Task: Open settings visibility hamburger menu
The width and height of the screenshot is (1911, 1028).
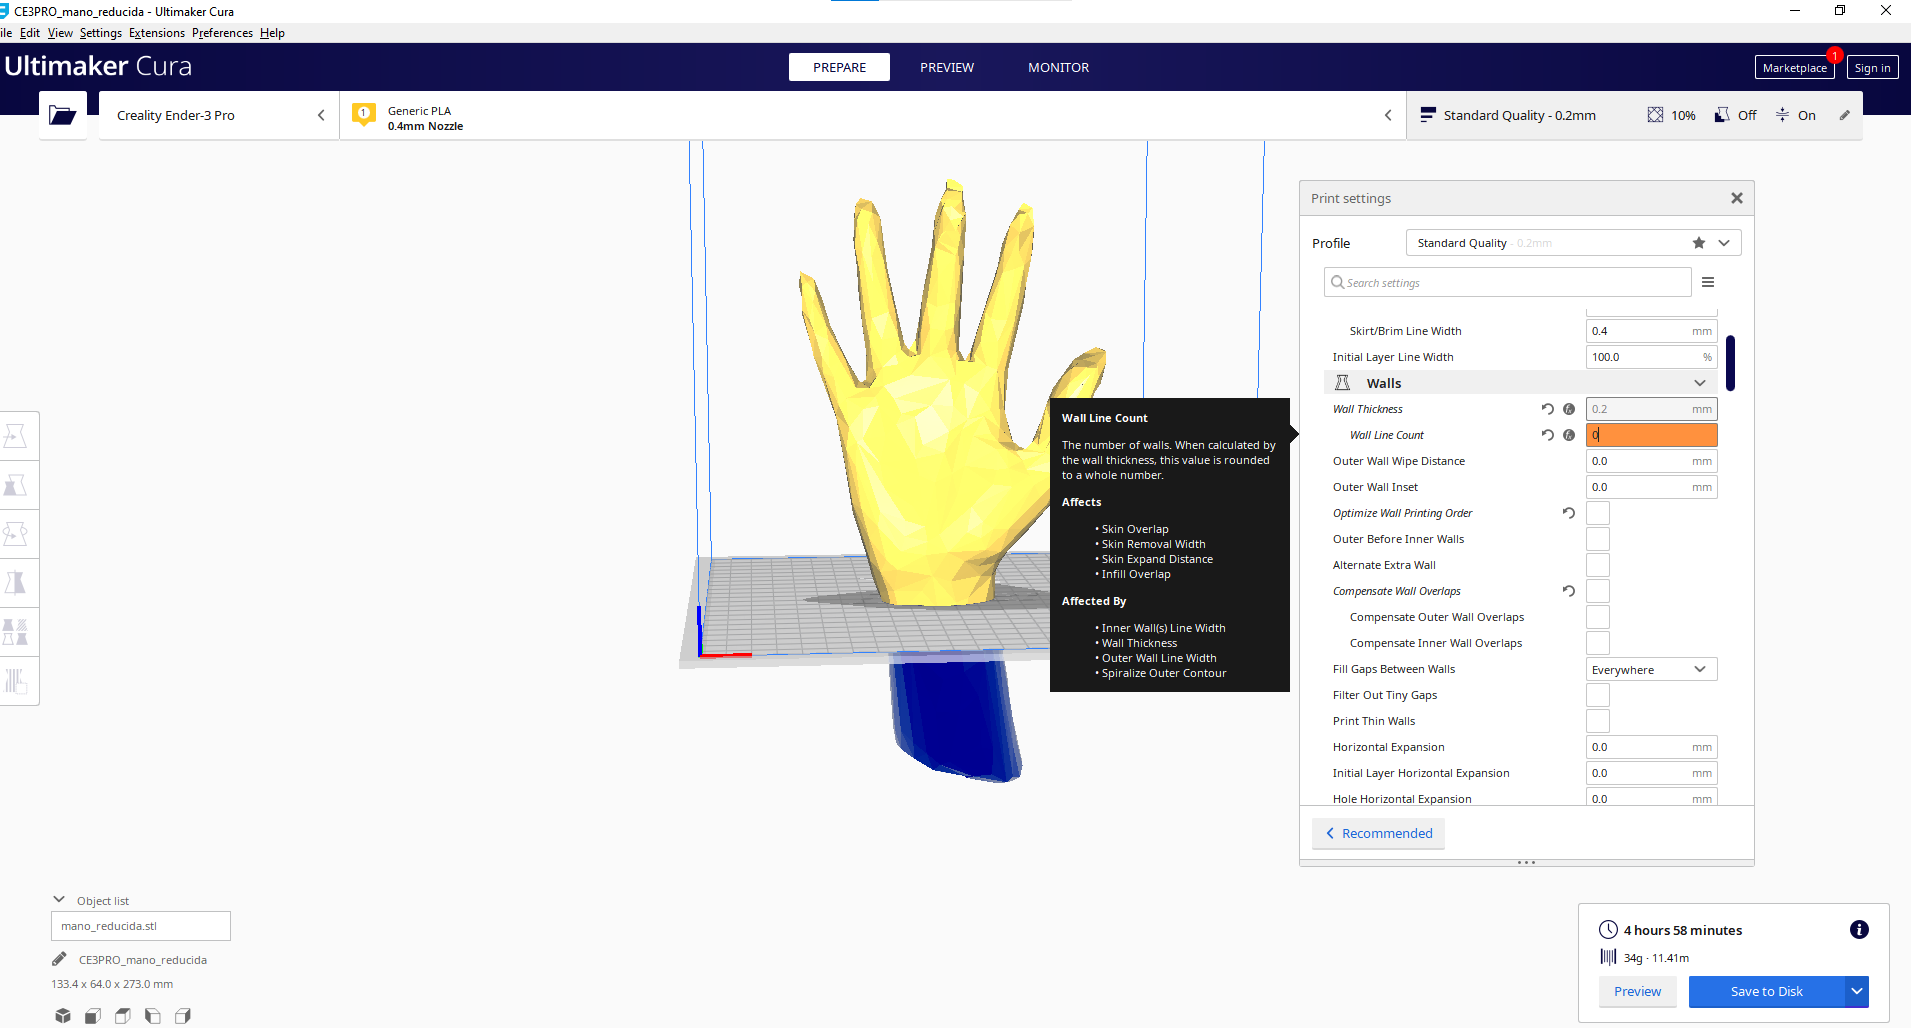Action: pyautogui.click(x=1708, y=283)
